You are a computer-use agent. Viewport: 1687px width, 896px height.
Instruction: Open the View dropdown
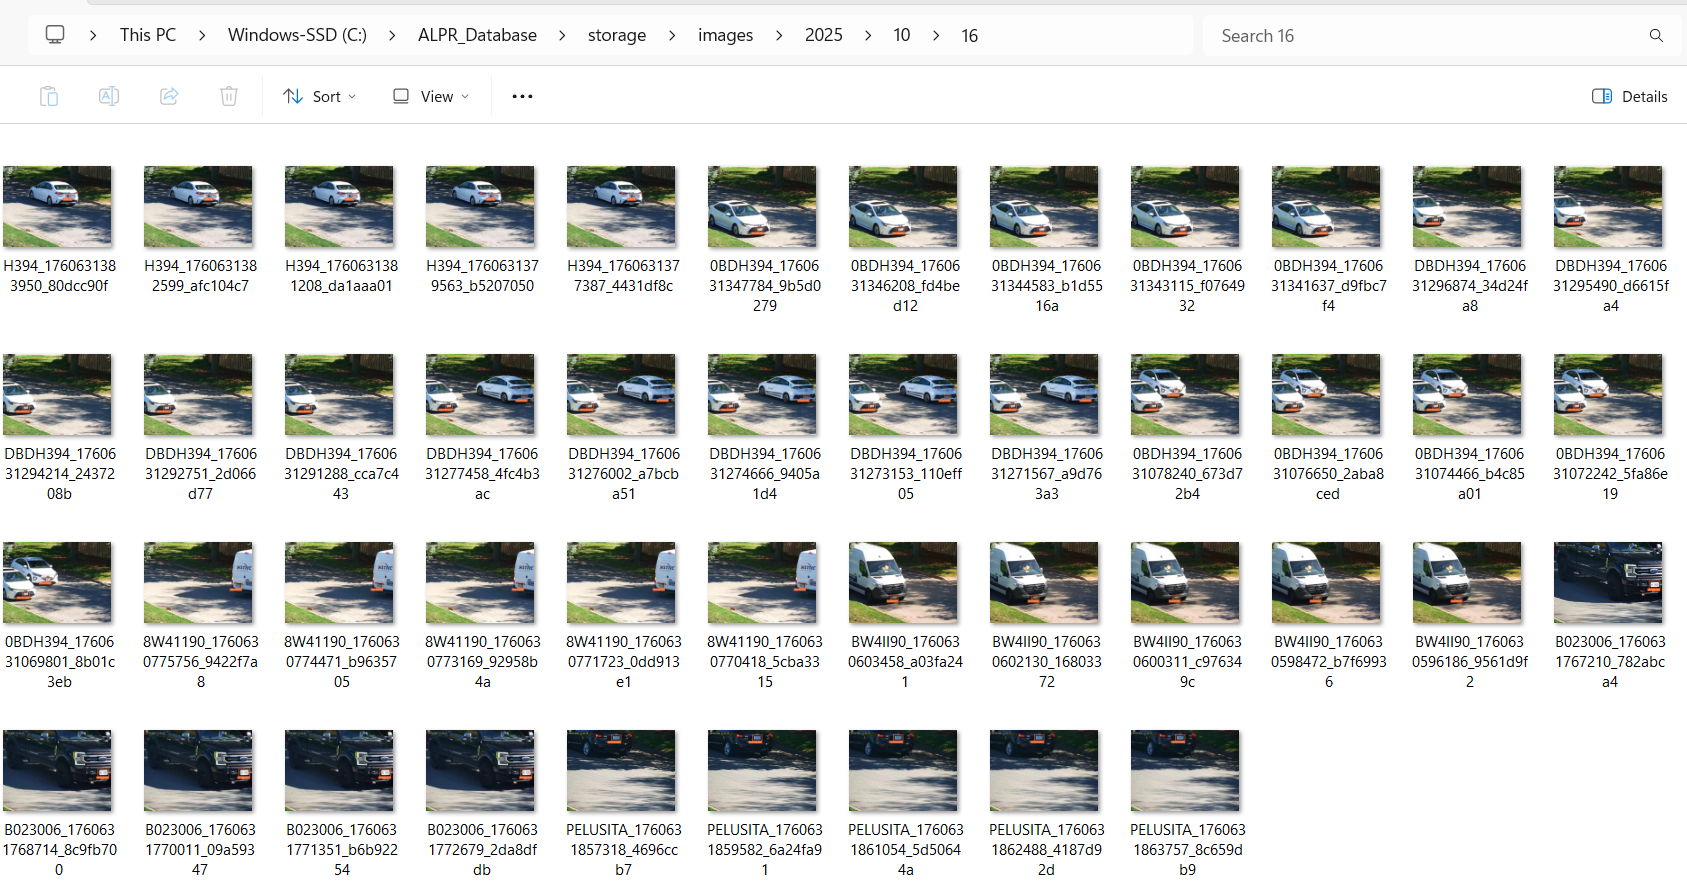click(x=431, y=96)
